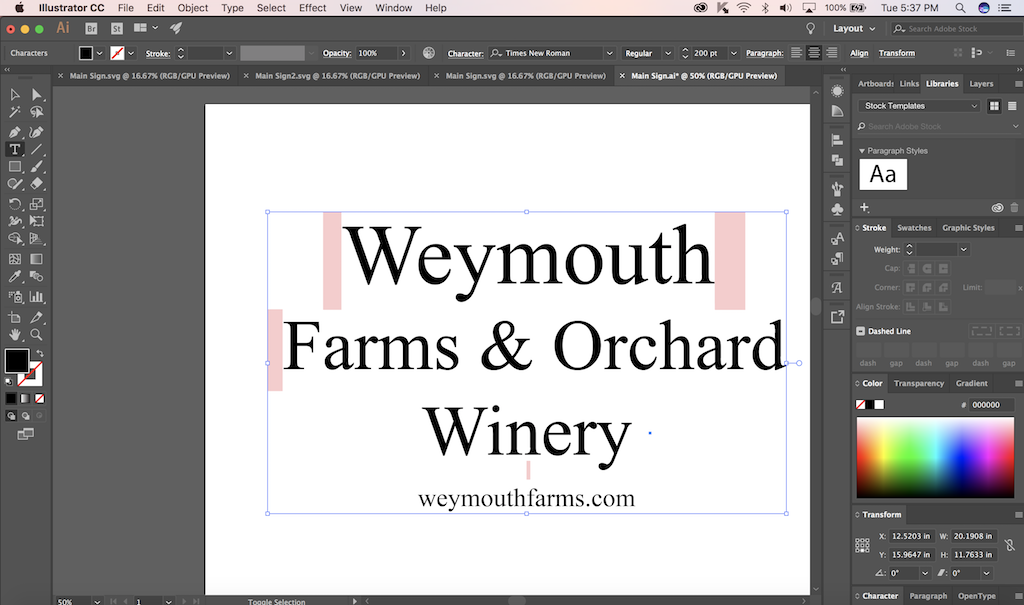Viewport: 1024px width, 605px height.
Task: Select the Type tool
Action: tap(14, 150)
